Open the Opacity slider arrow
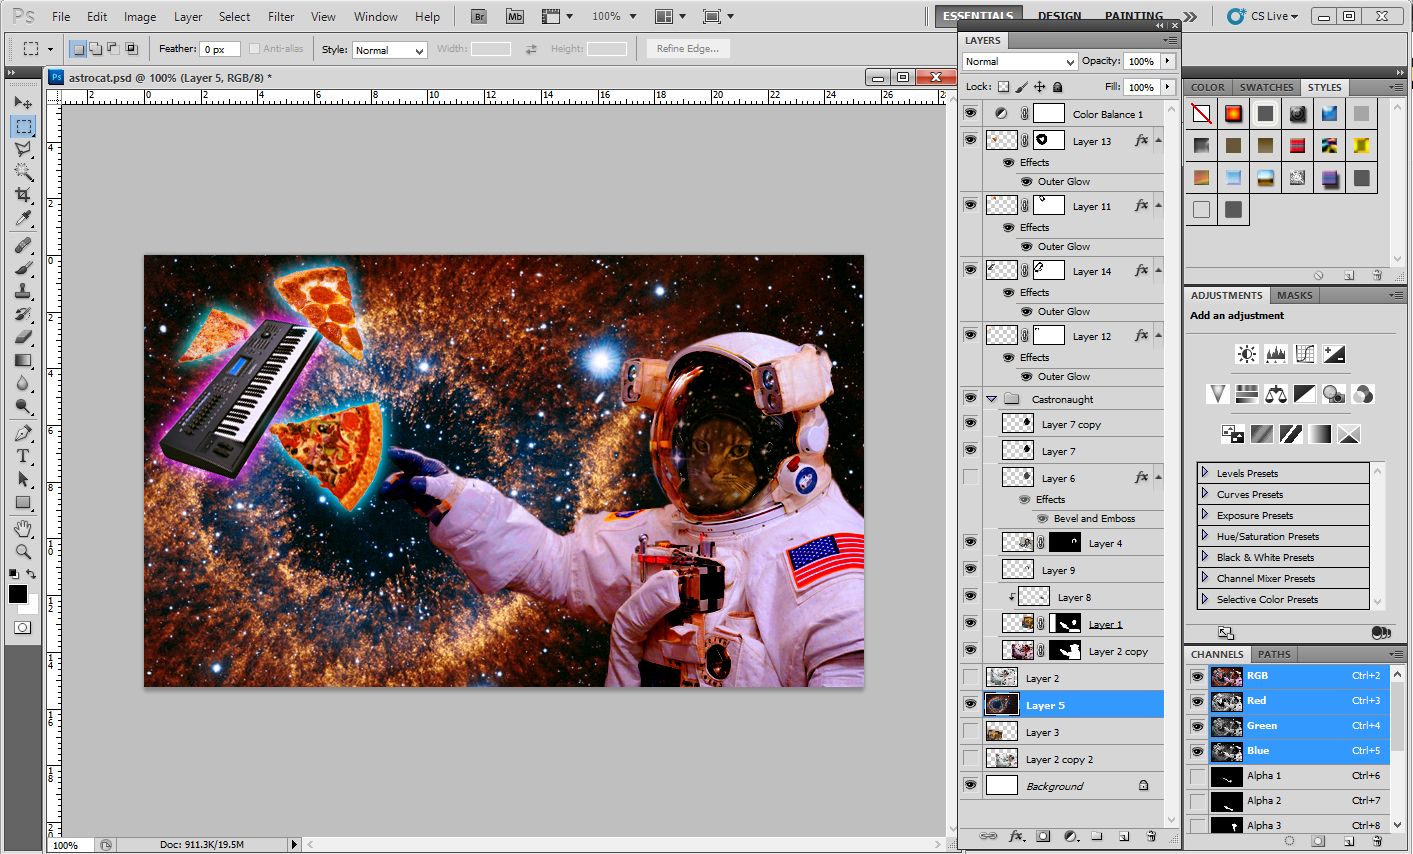 pyautogui.click(x=1167, y=61)
